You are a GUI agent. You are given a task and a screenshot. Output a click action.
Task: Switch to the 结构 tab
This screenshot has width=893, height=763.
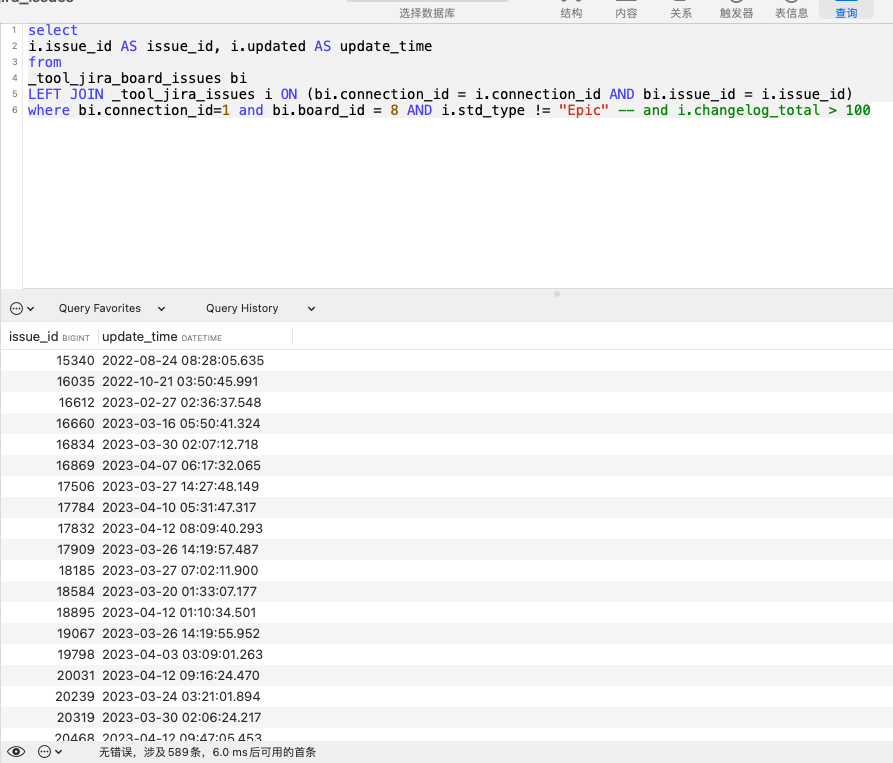[571, 9]
